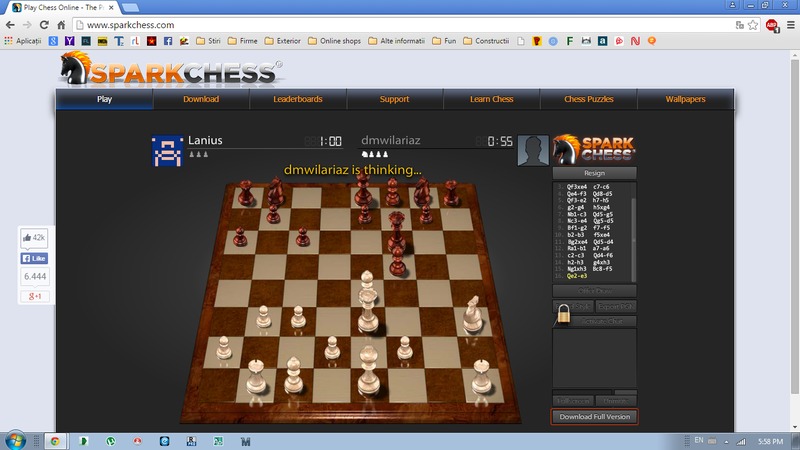
Task: Select the white rook in bottom-right corner
Action: click(481, 377)
